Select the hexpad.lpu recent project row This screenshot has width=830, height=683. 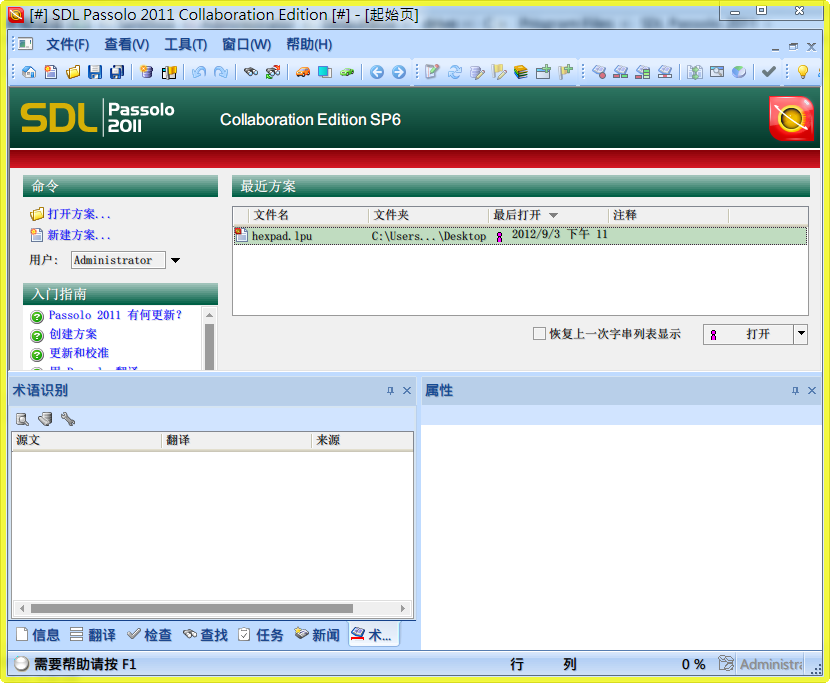point(520,236)
